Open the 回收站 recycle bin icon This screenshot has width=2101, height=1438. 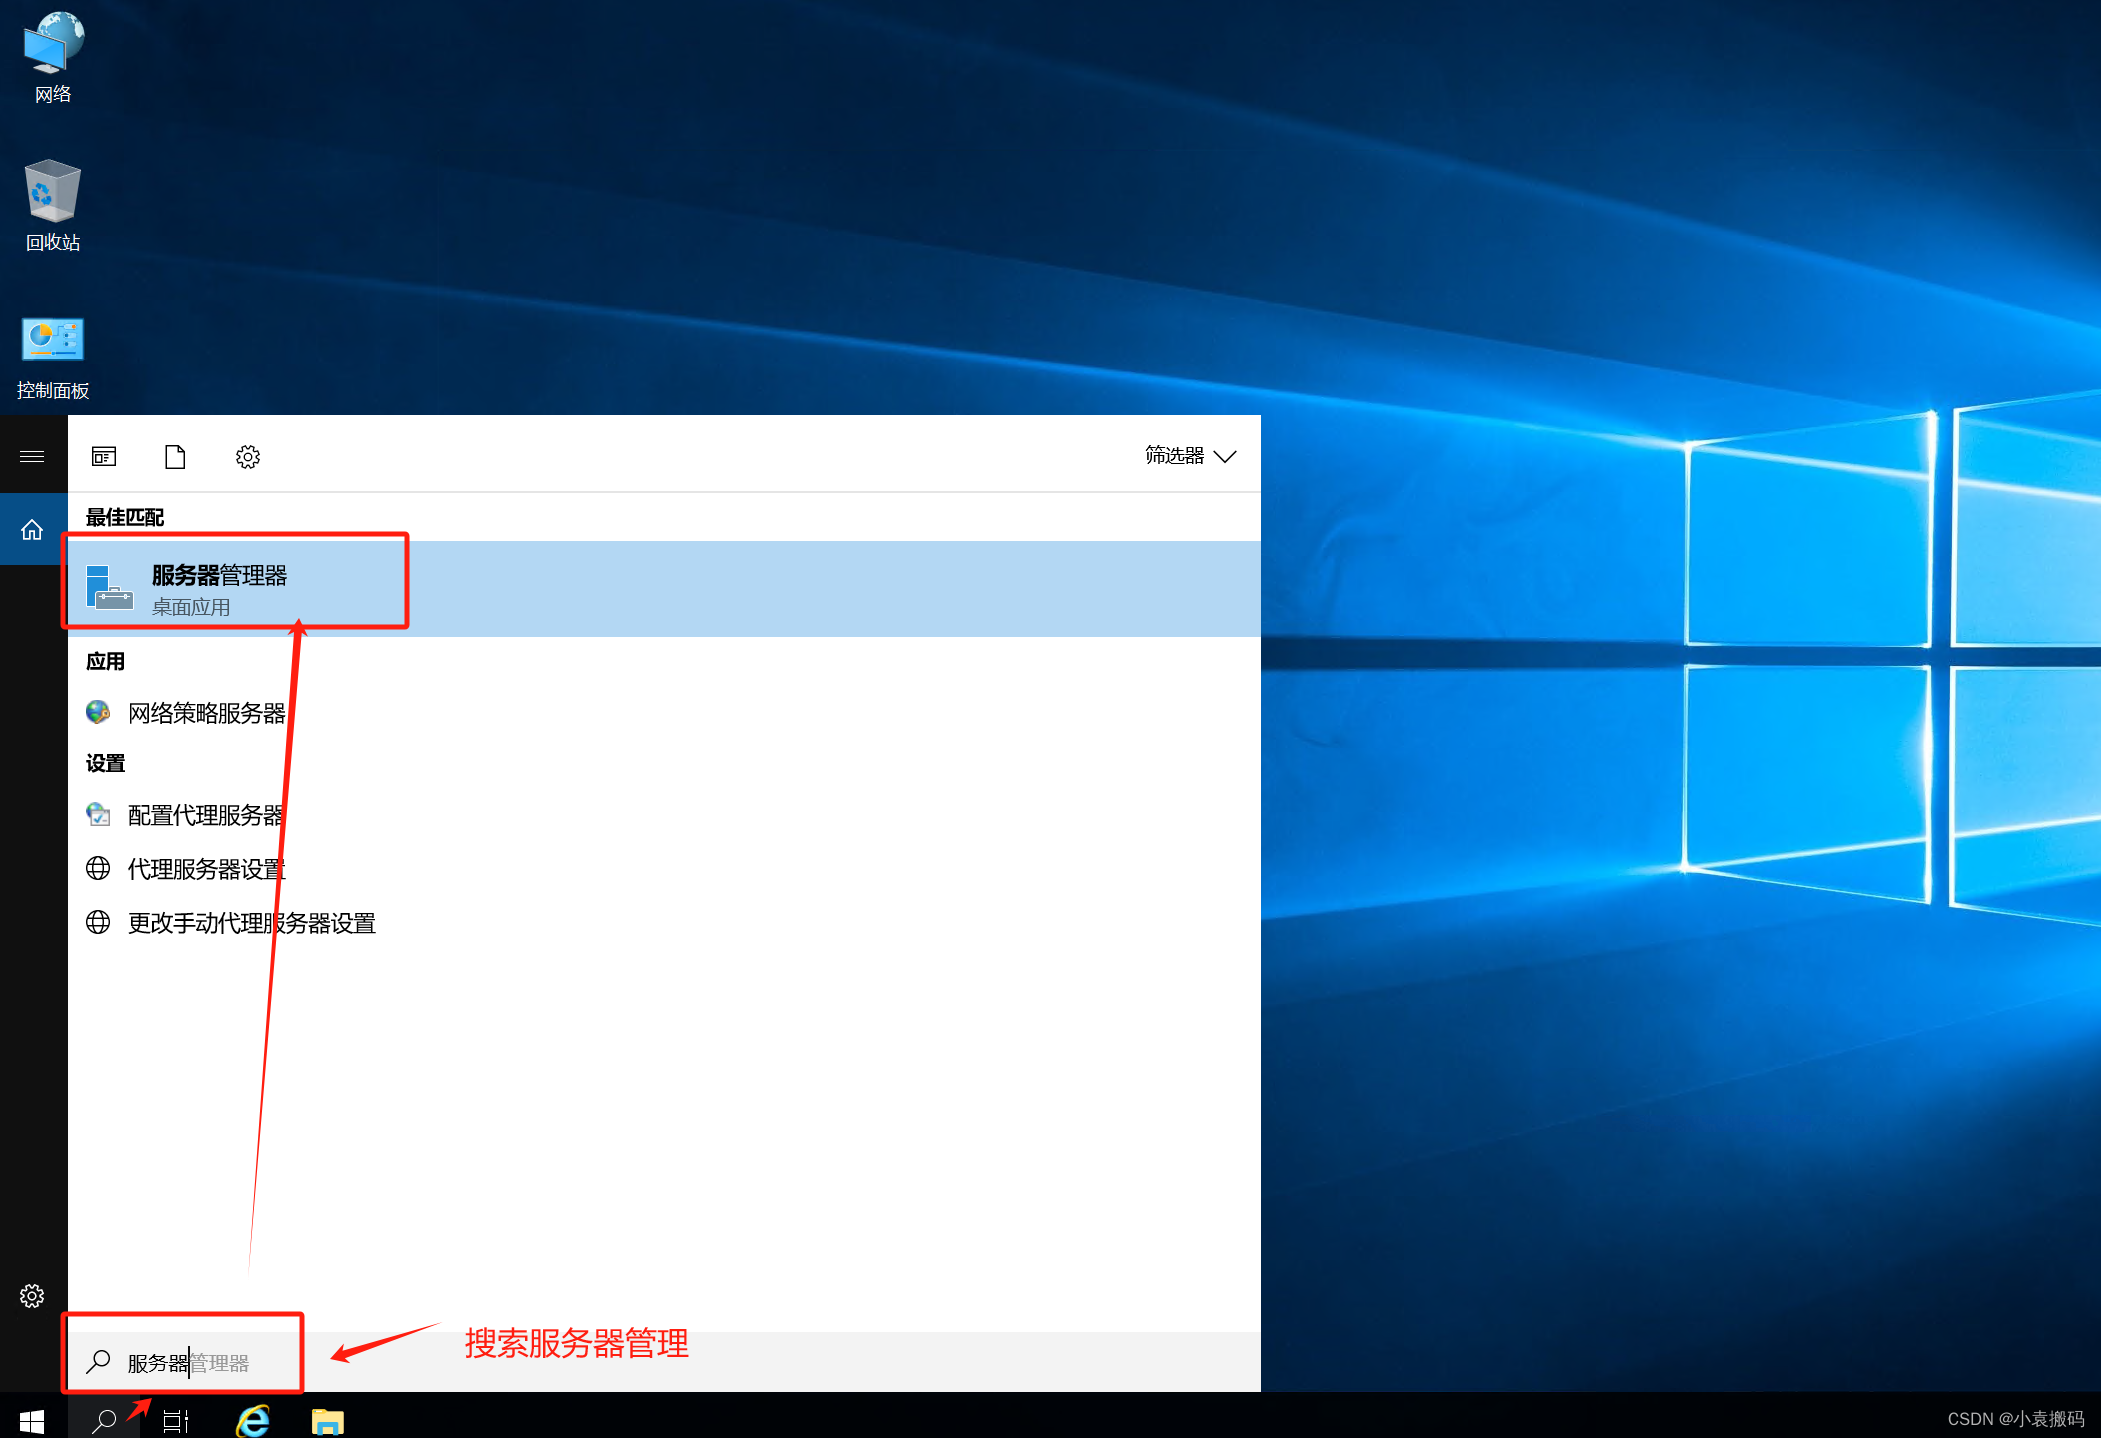(x=53, y=205)
